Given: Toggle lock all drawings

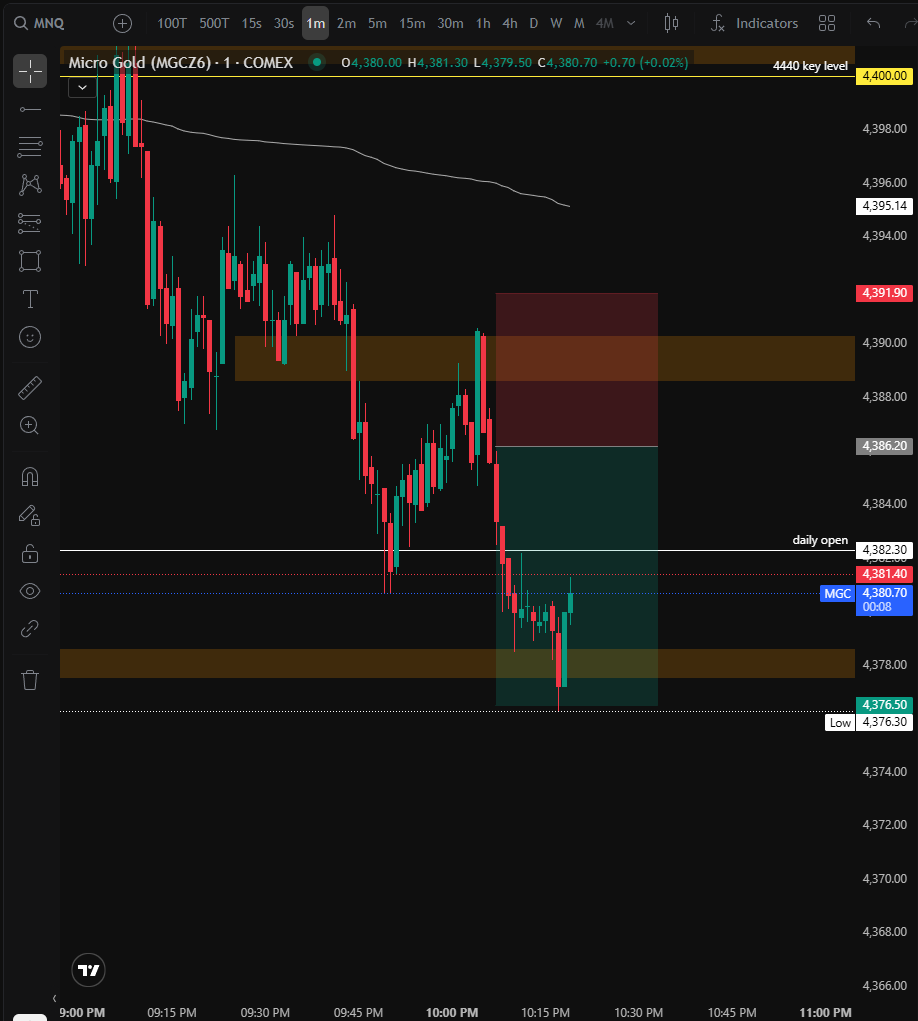Looking at the screenshot, I should (30, 553).
